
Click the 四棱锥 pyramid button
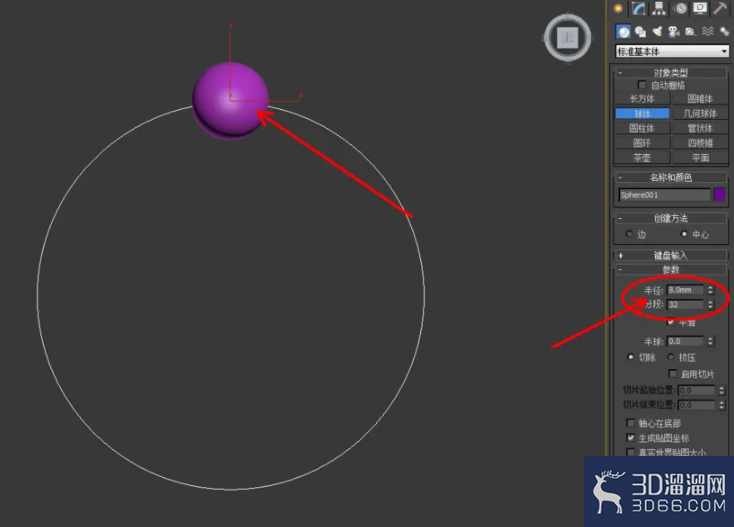700,143
